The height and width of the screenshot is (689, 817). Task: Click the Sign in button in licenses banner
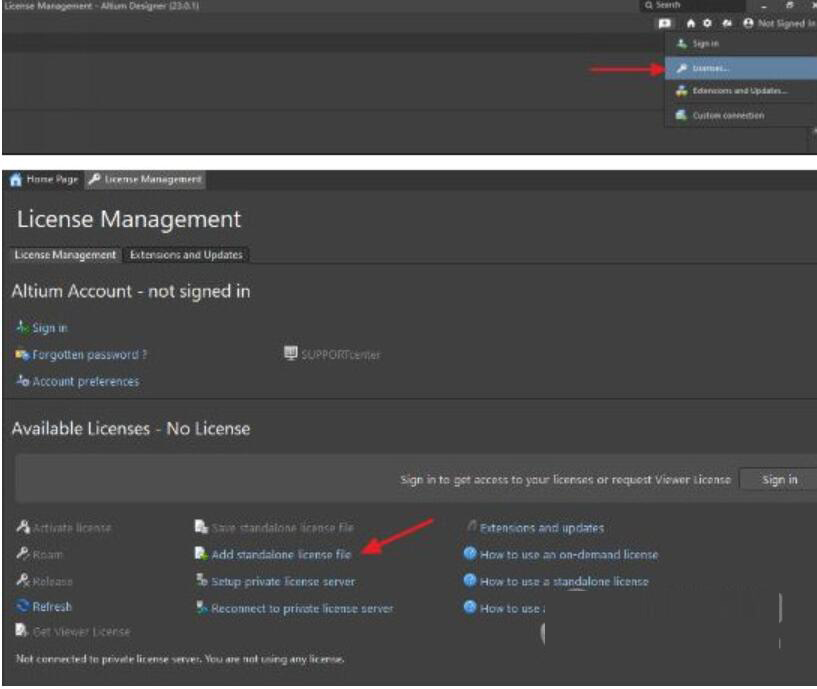[x=778, y=479]
